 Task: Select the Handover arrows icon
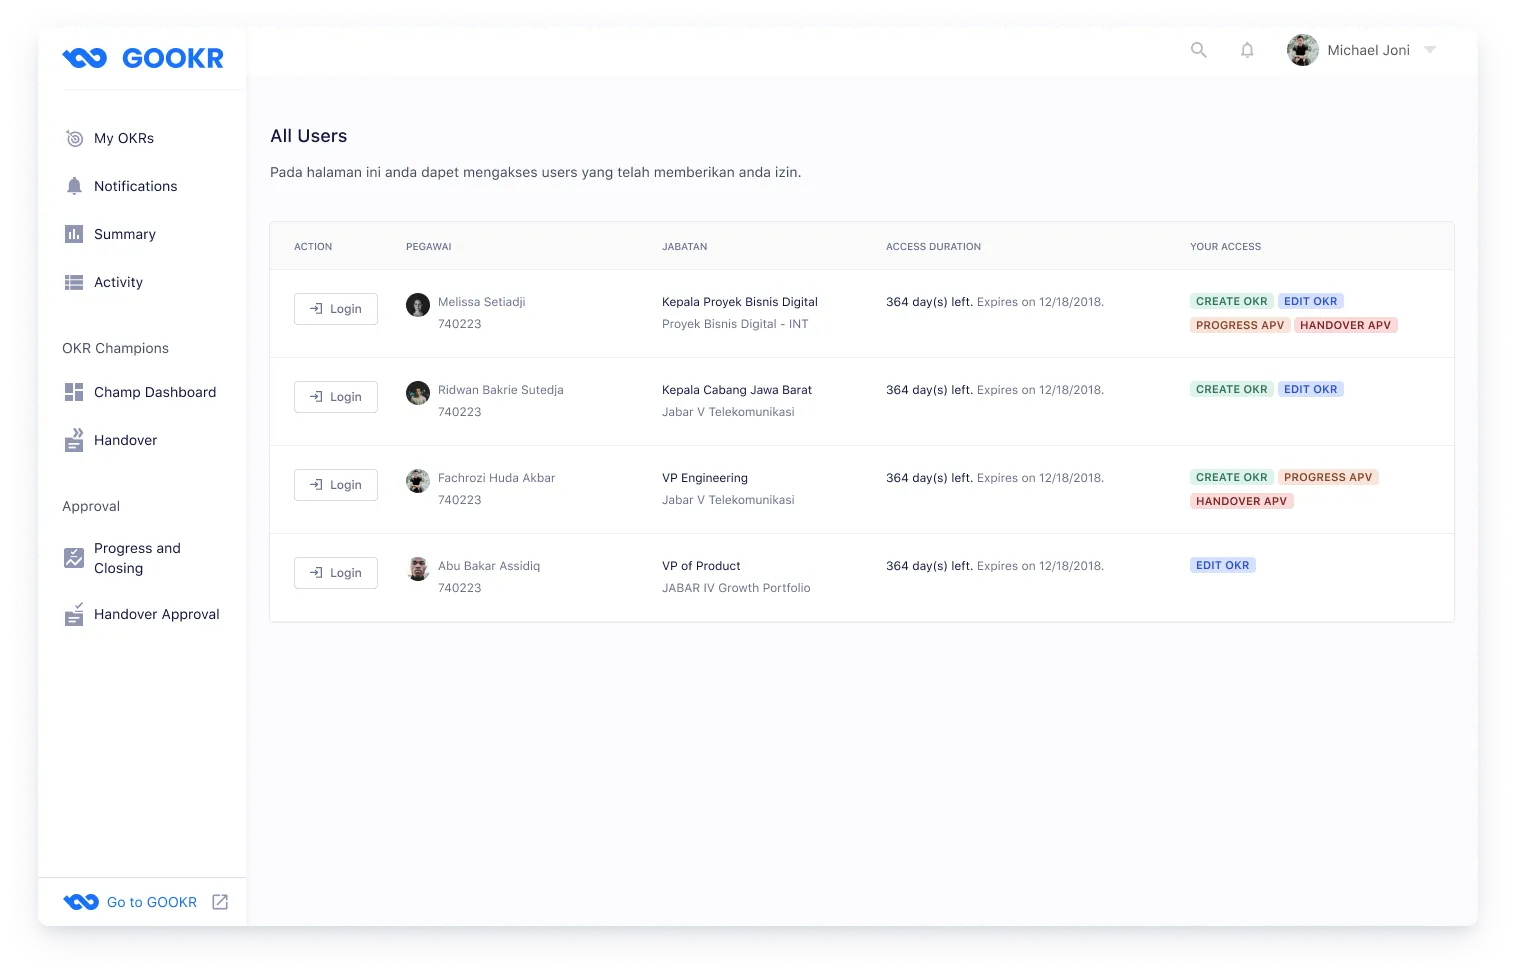tap(74, 440)
